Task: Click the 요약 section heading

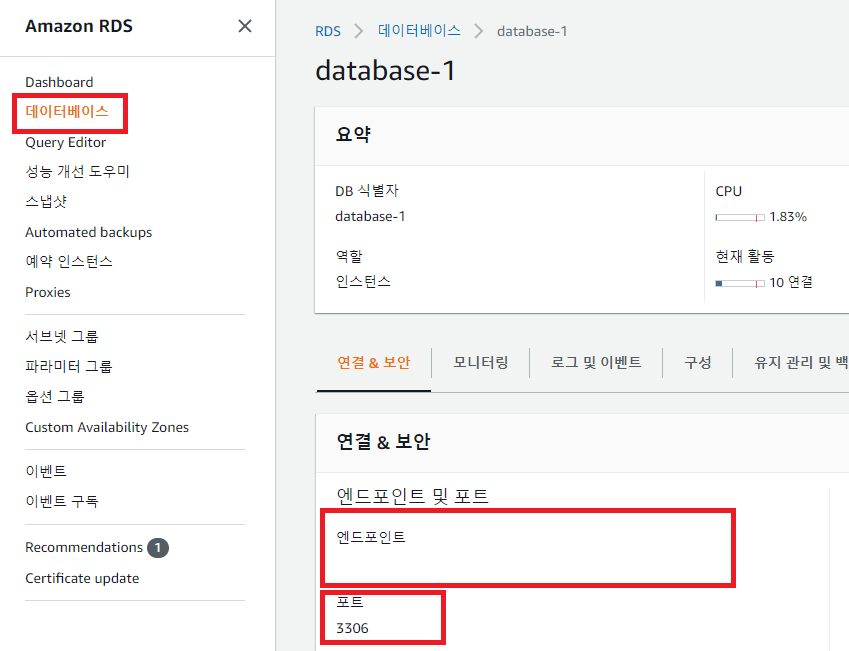Action: click(353, 134)
